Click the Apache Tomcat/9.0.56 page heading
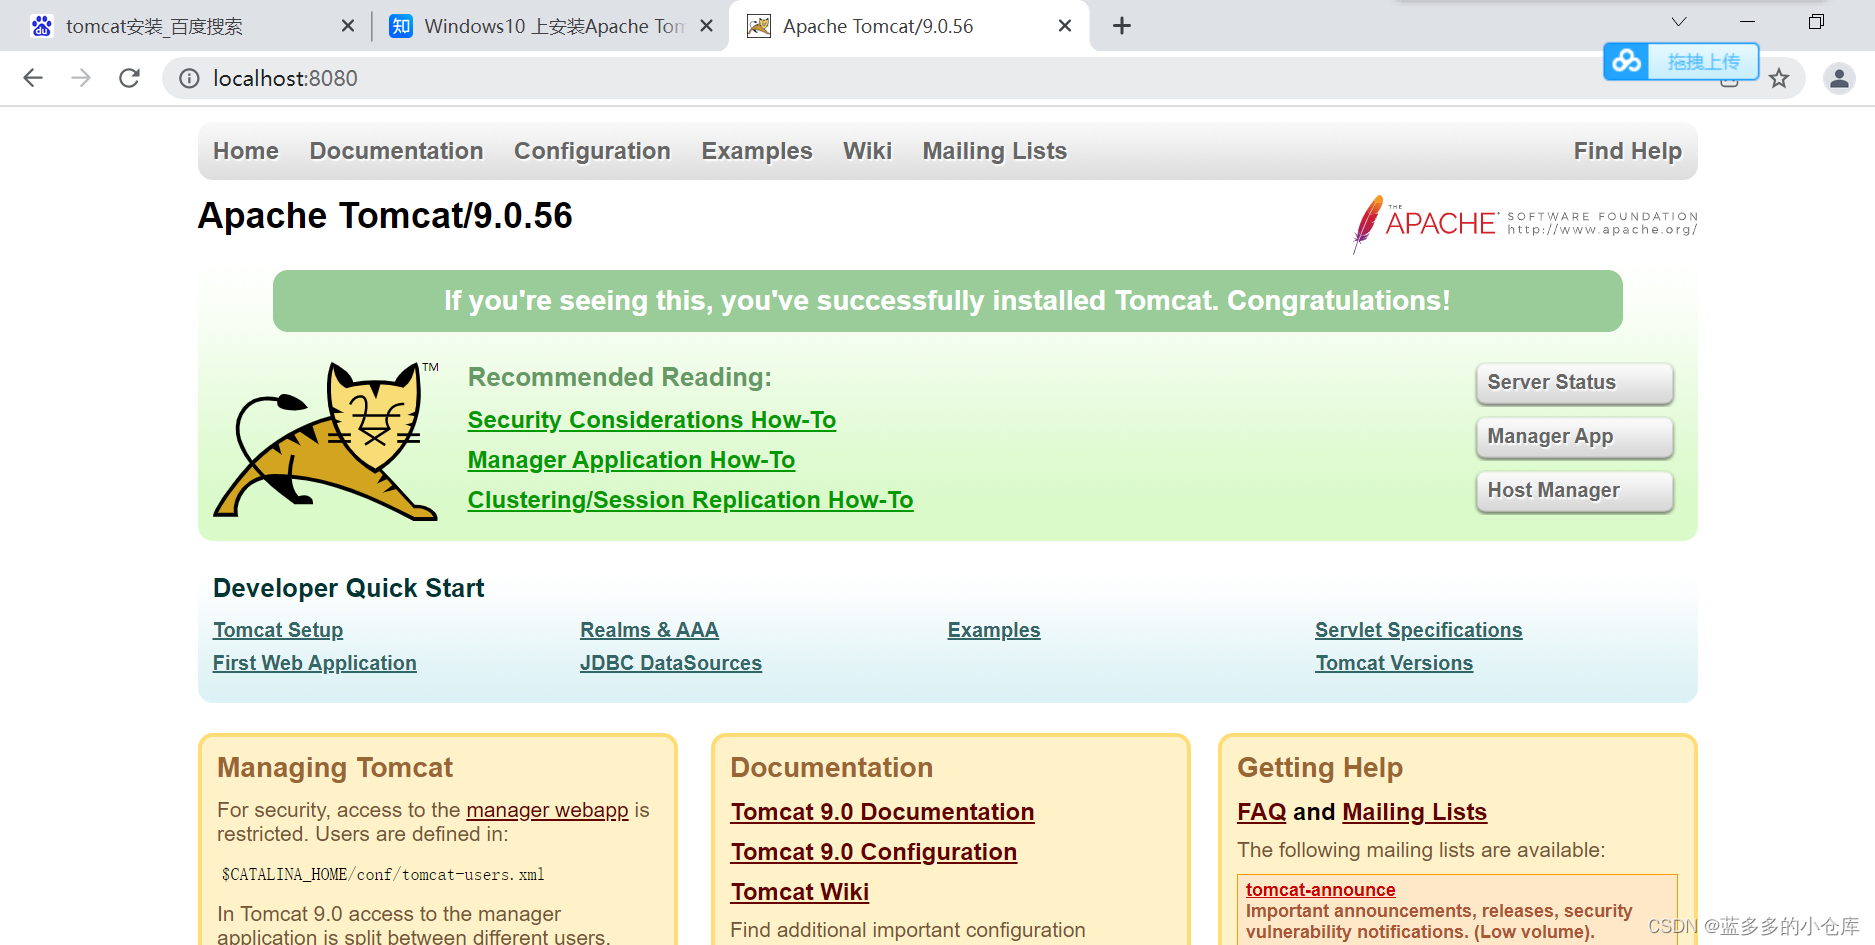The height and width of the screenshot is (945, 1875). [x=385, y=216]
